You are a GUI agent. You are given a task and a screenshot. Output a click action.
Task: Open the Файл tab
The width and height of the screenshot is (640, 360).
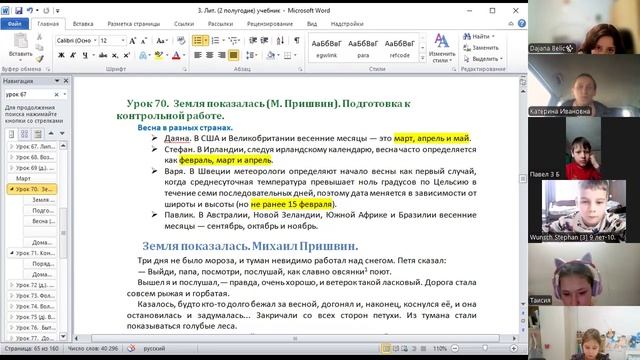15,24
